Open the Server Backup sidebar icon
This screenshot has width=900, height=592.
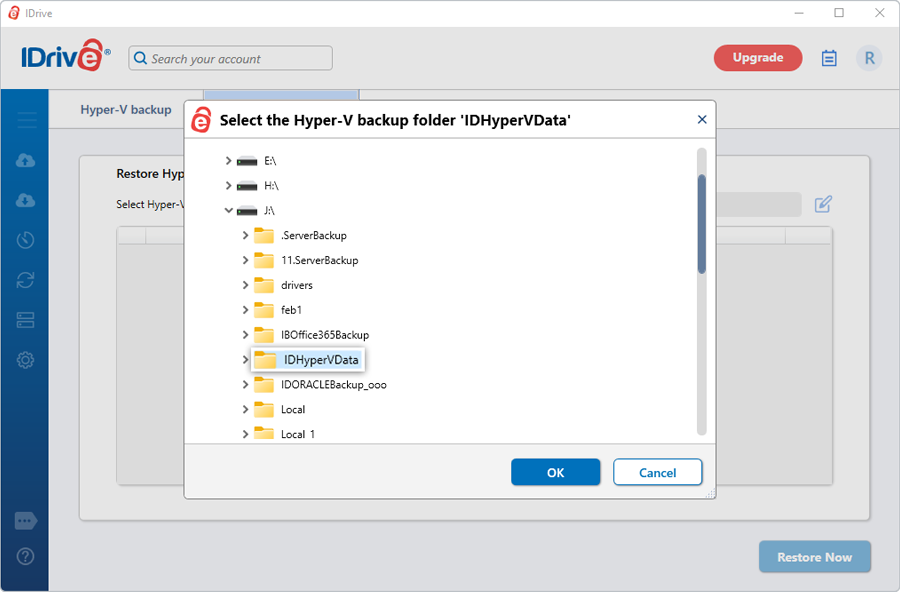[25, 320]
